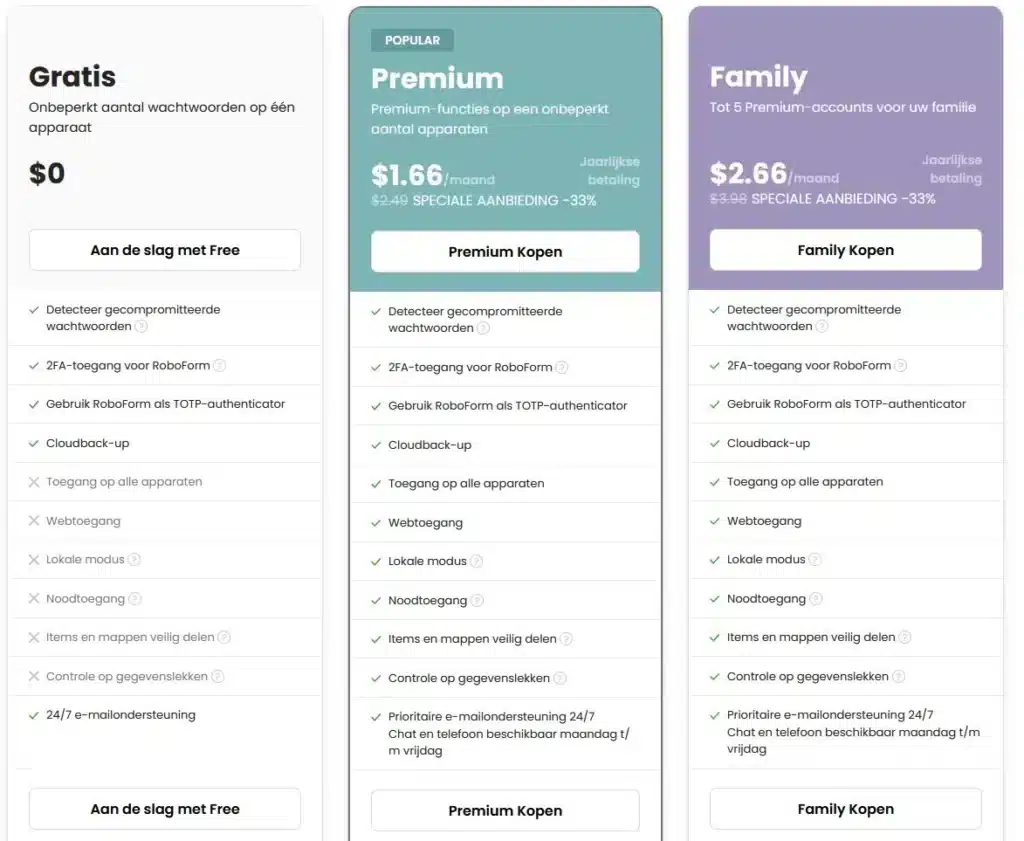Show tooltip for 2FA-toegang voor RoboForm in Gratis

pyautogui.click(x=219, y=366)
